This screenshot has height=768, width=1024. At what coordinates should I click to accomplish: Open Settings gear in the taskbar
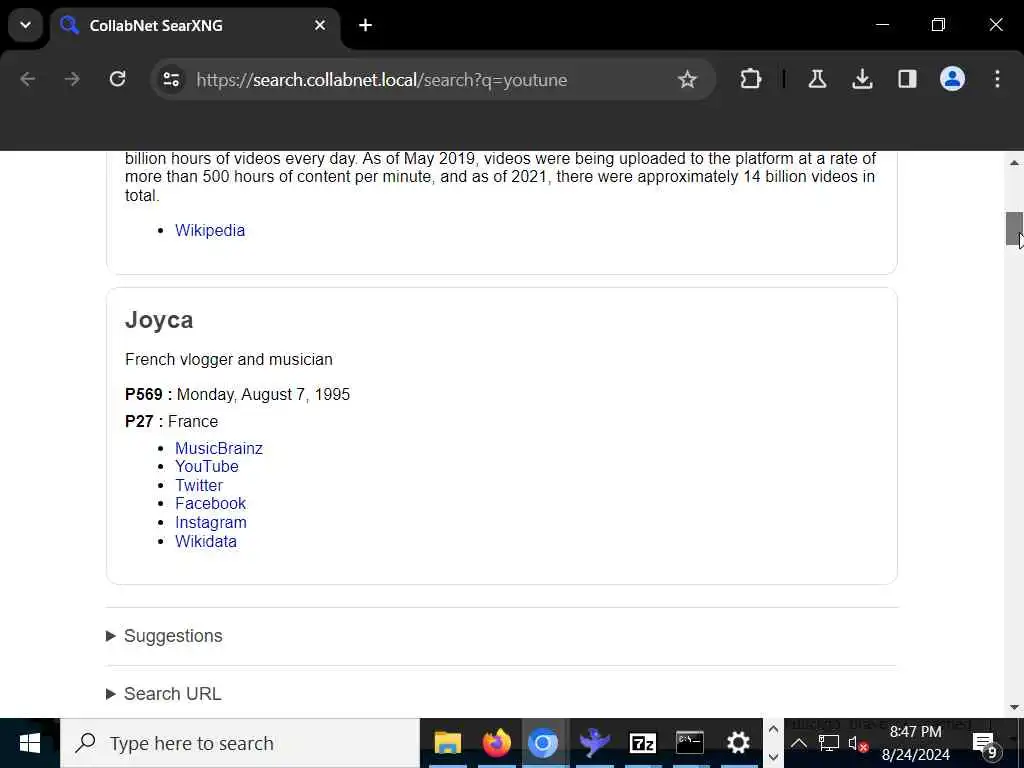click(x=739, y=743)
